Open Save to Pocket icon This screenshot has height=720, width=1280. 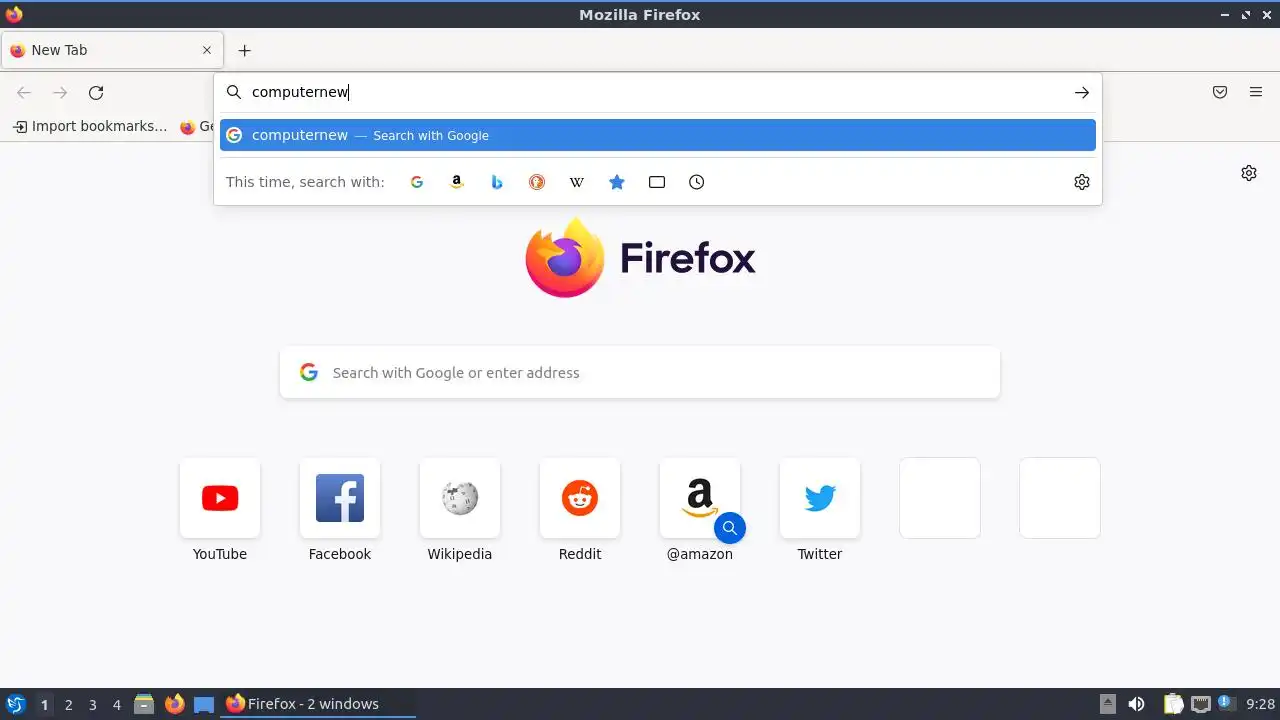[1220, 92]
